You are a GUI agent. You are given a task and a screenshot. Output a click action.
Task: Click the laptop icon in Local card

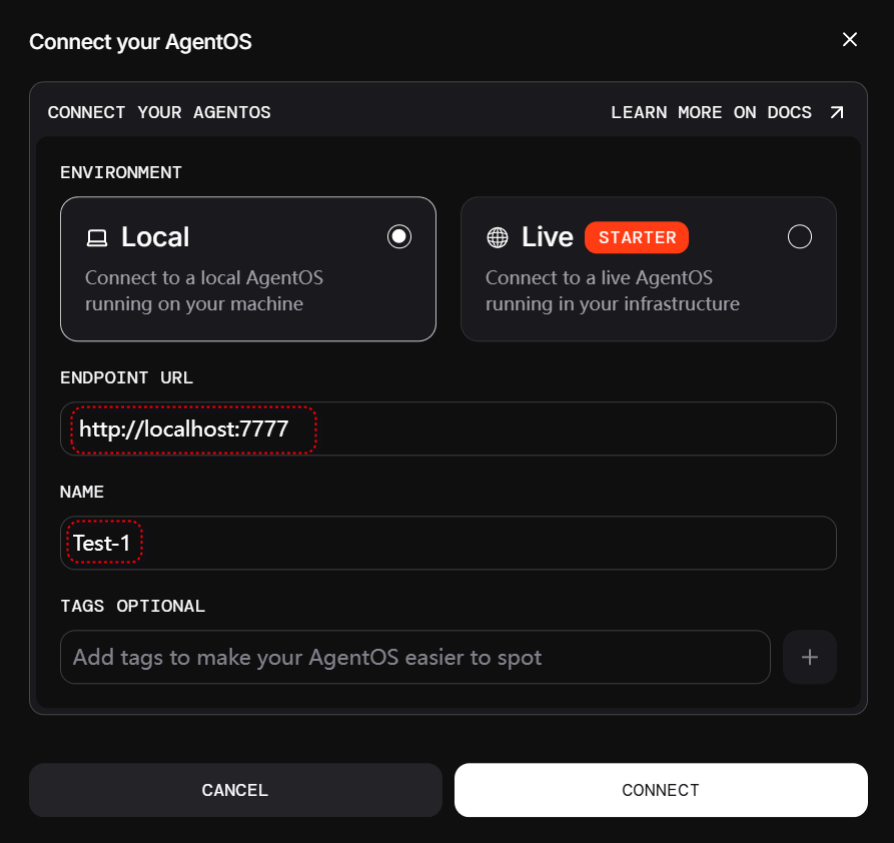[x=97, y=238]
